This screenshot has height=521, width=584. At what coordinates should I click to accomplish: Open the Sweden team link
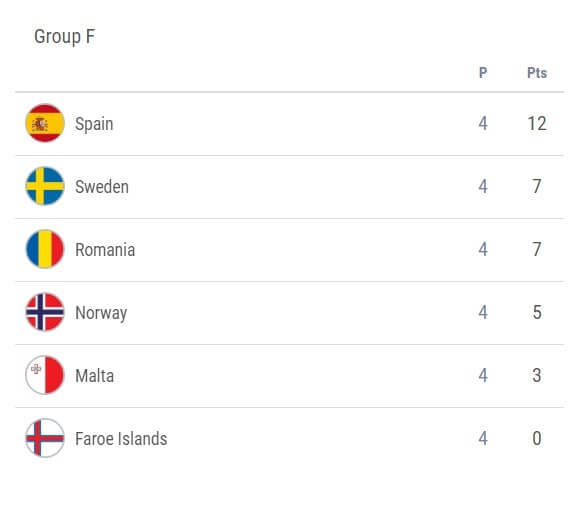click(x=102, y=187)
